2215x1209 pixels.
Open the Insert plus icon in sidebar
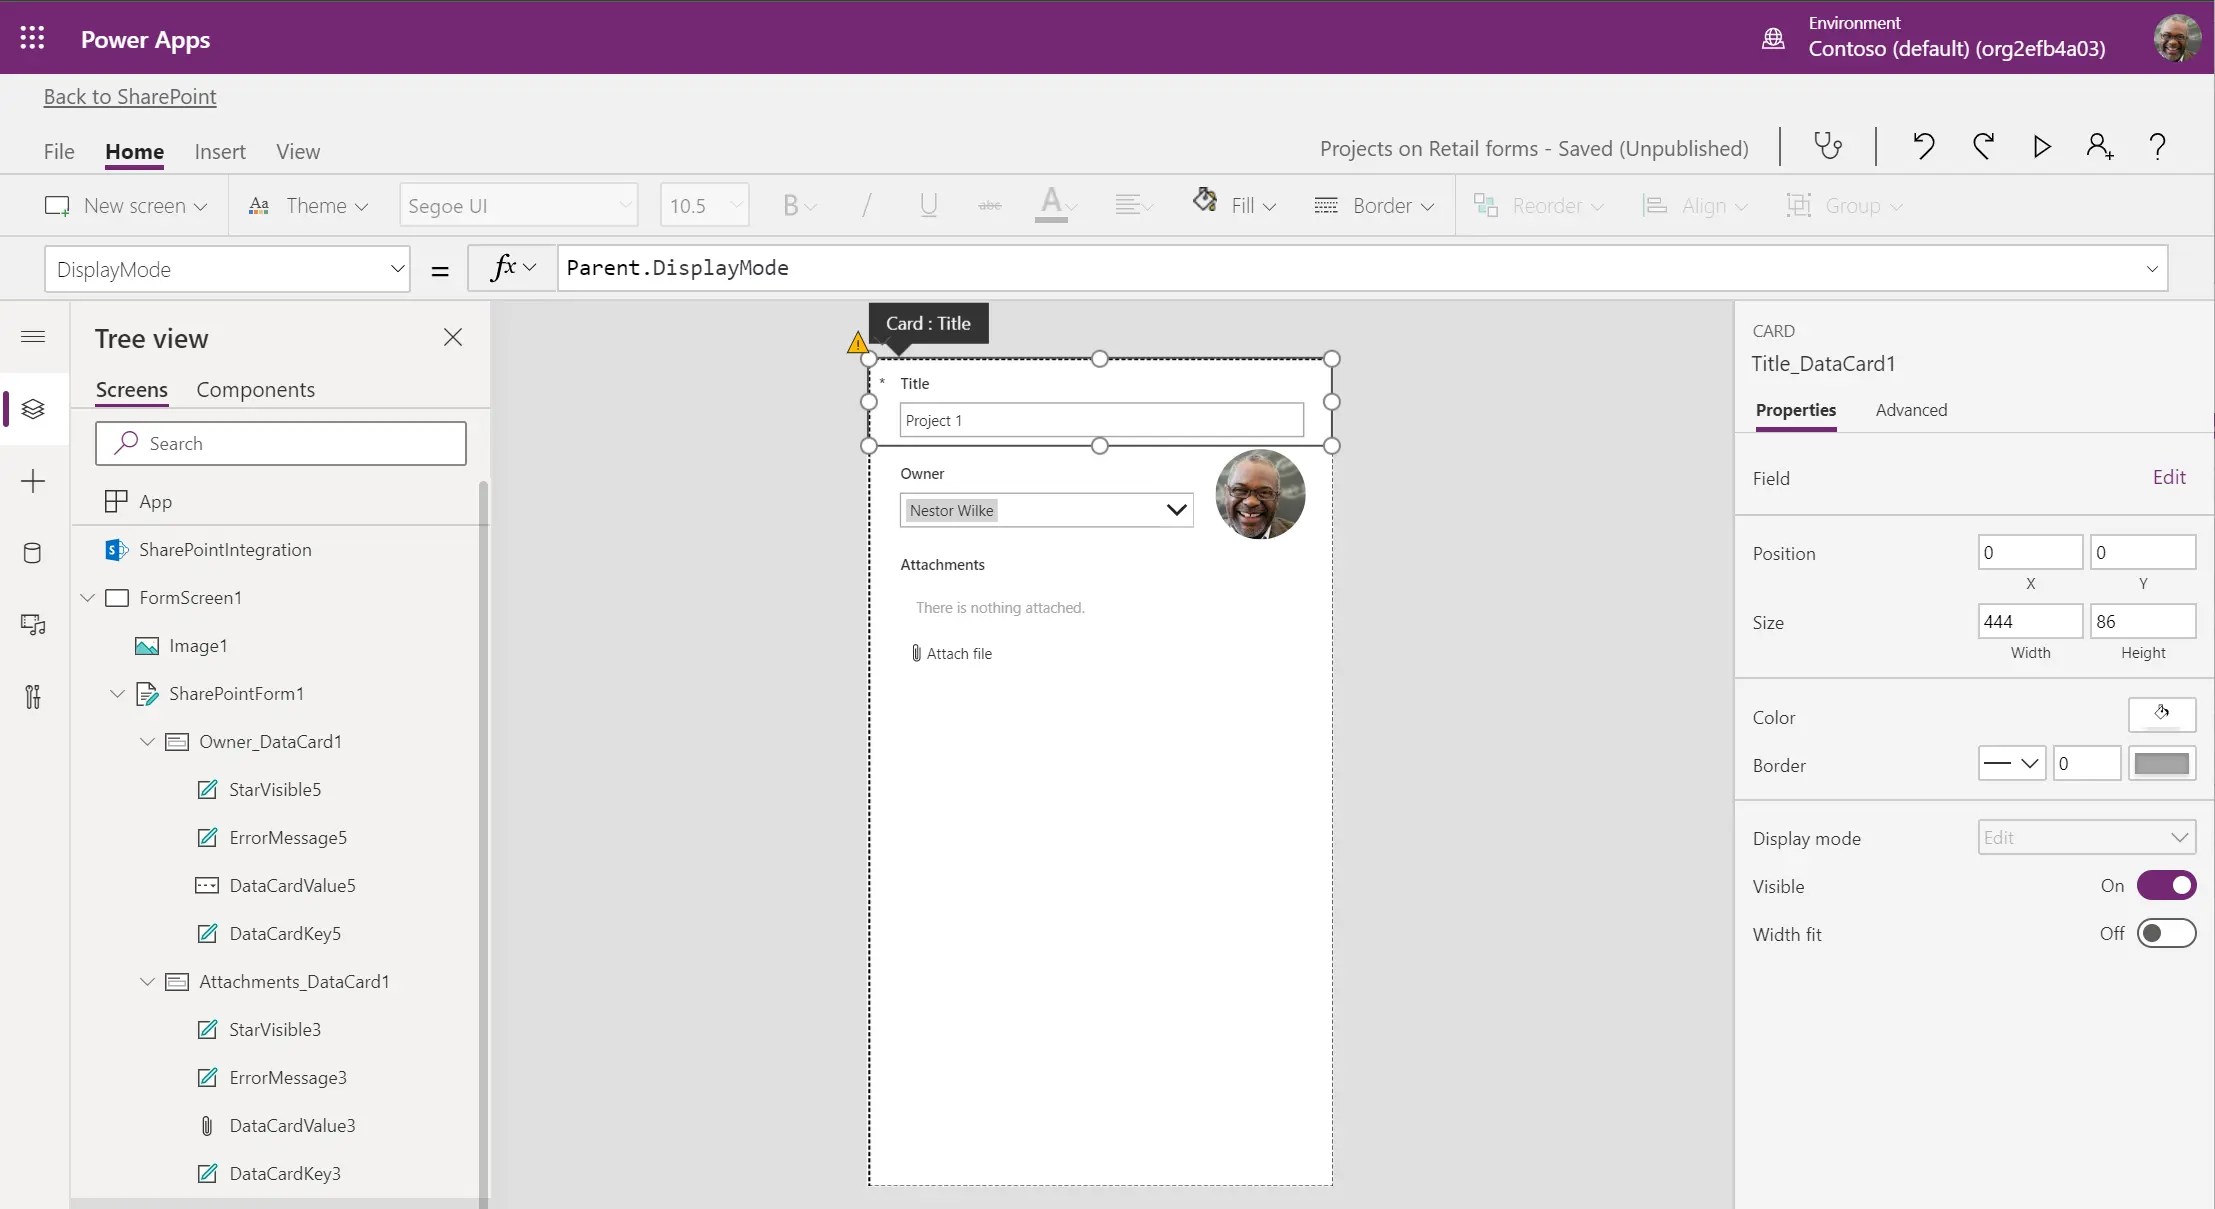33,481
